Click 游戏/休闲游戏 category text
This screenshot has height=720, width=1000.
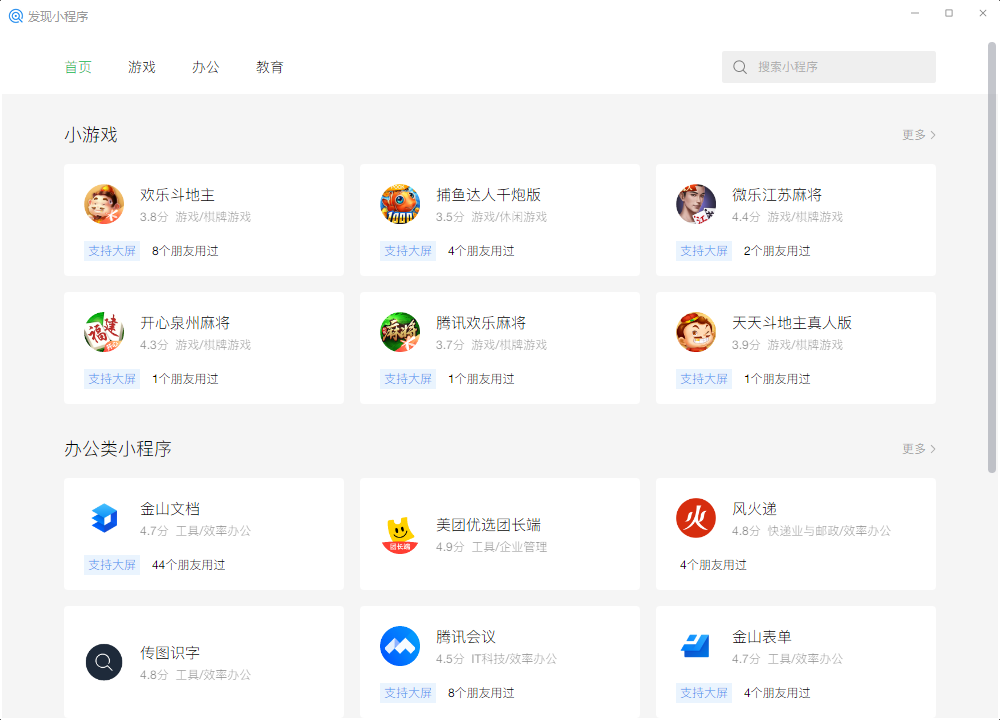pos(509,217)
